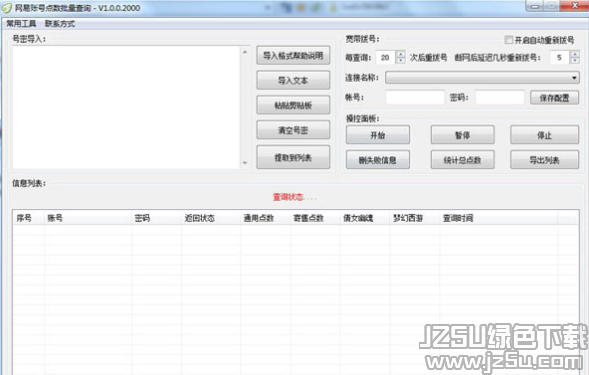The image size is (589, 375).
Task: Click 导入文本 button
Action: click(x=293, y=80)
